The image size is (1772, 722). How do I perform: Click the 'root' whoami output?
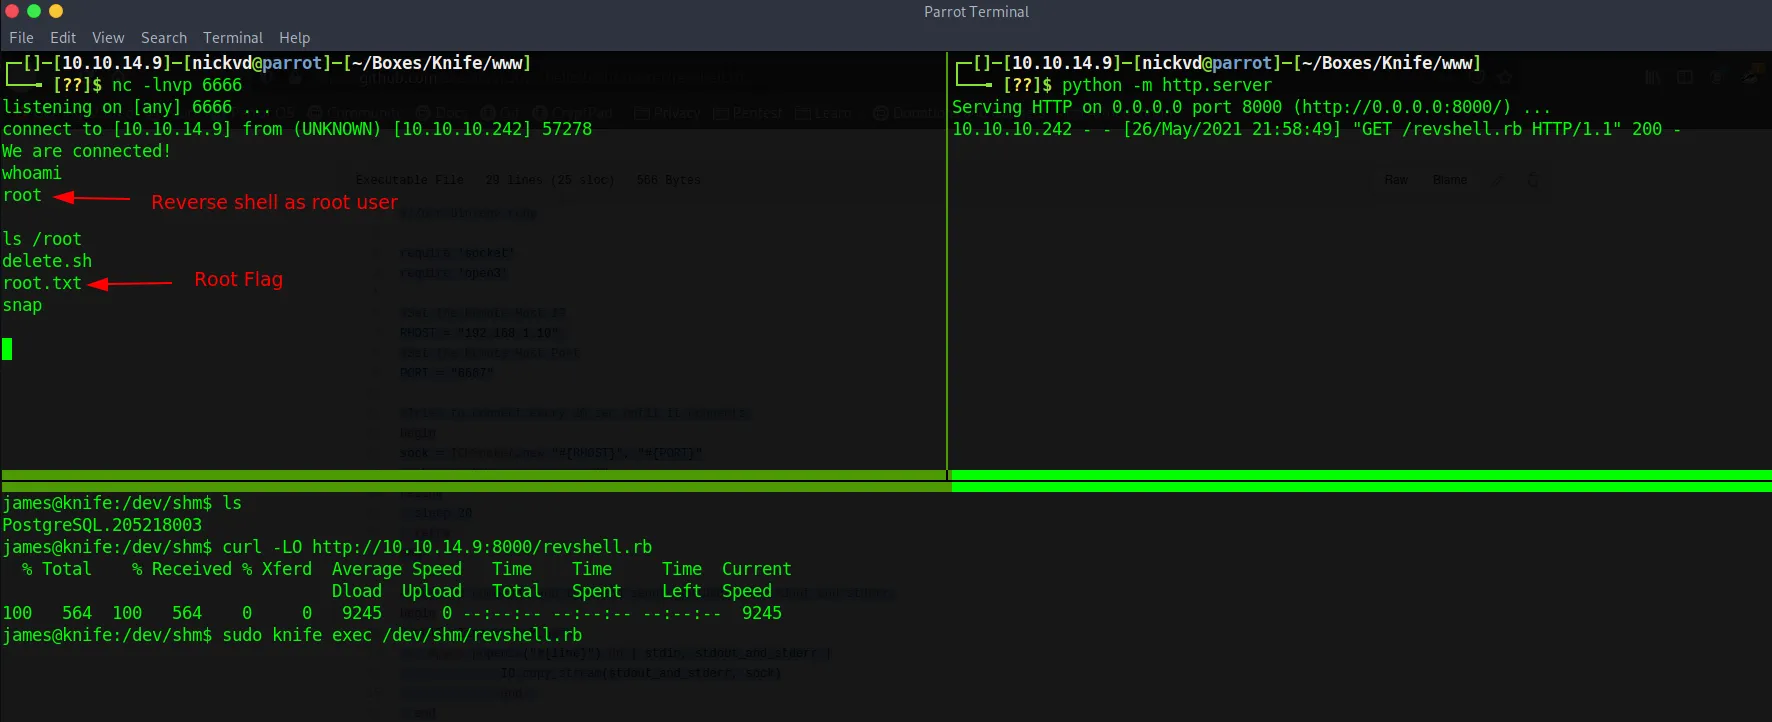22,195
